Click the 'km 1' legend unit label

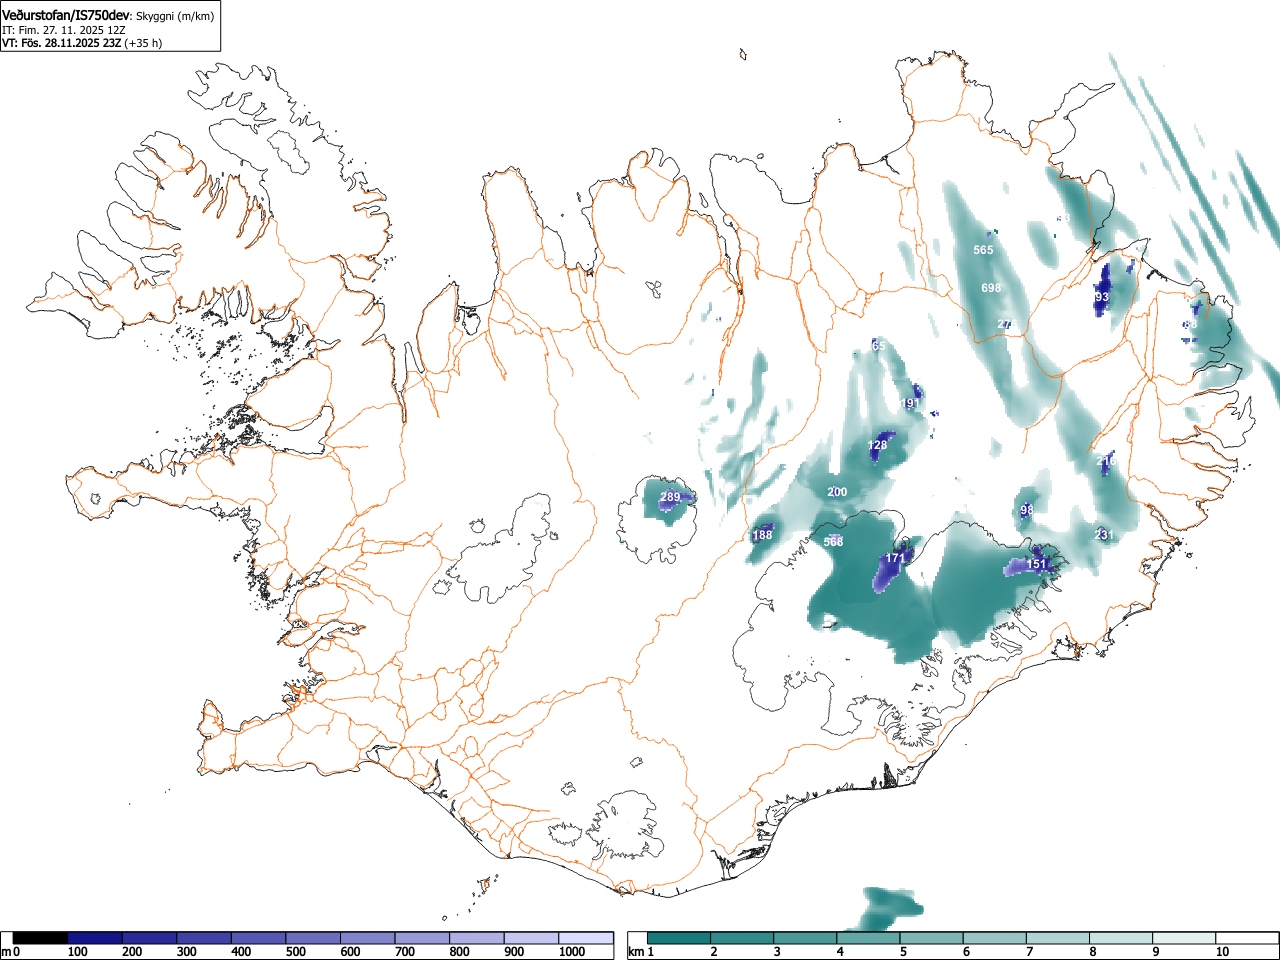pos(639,952)
